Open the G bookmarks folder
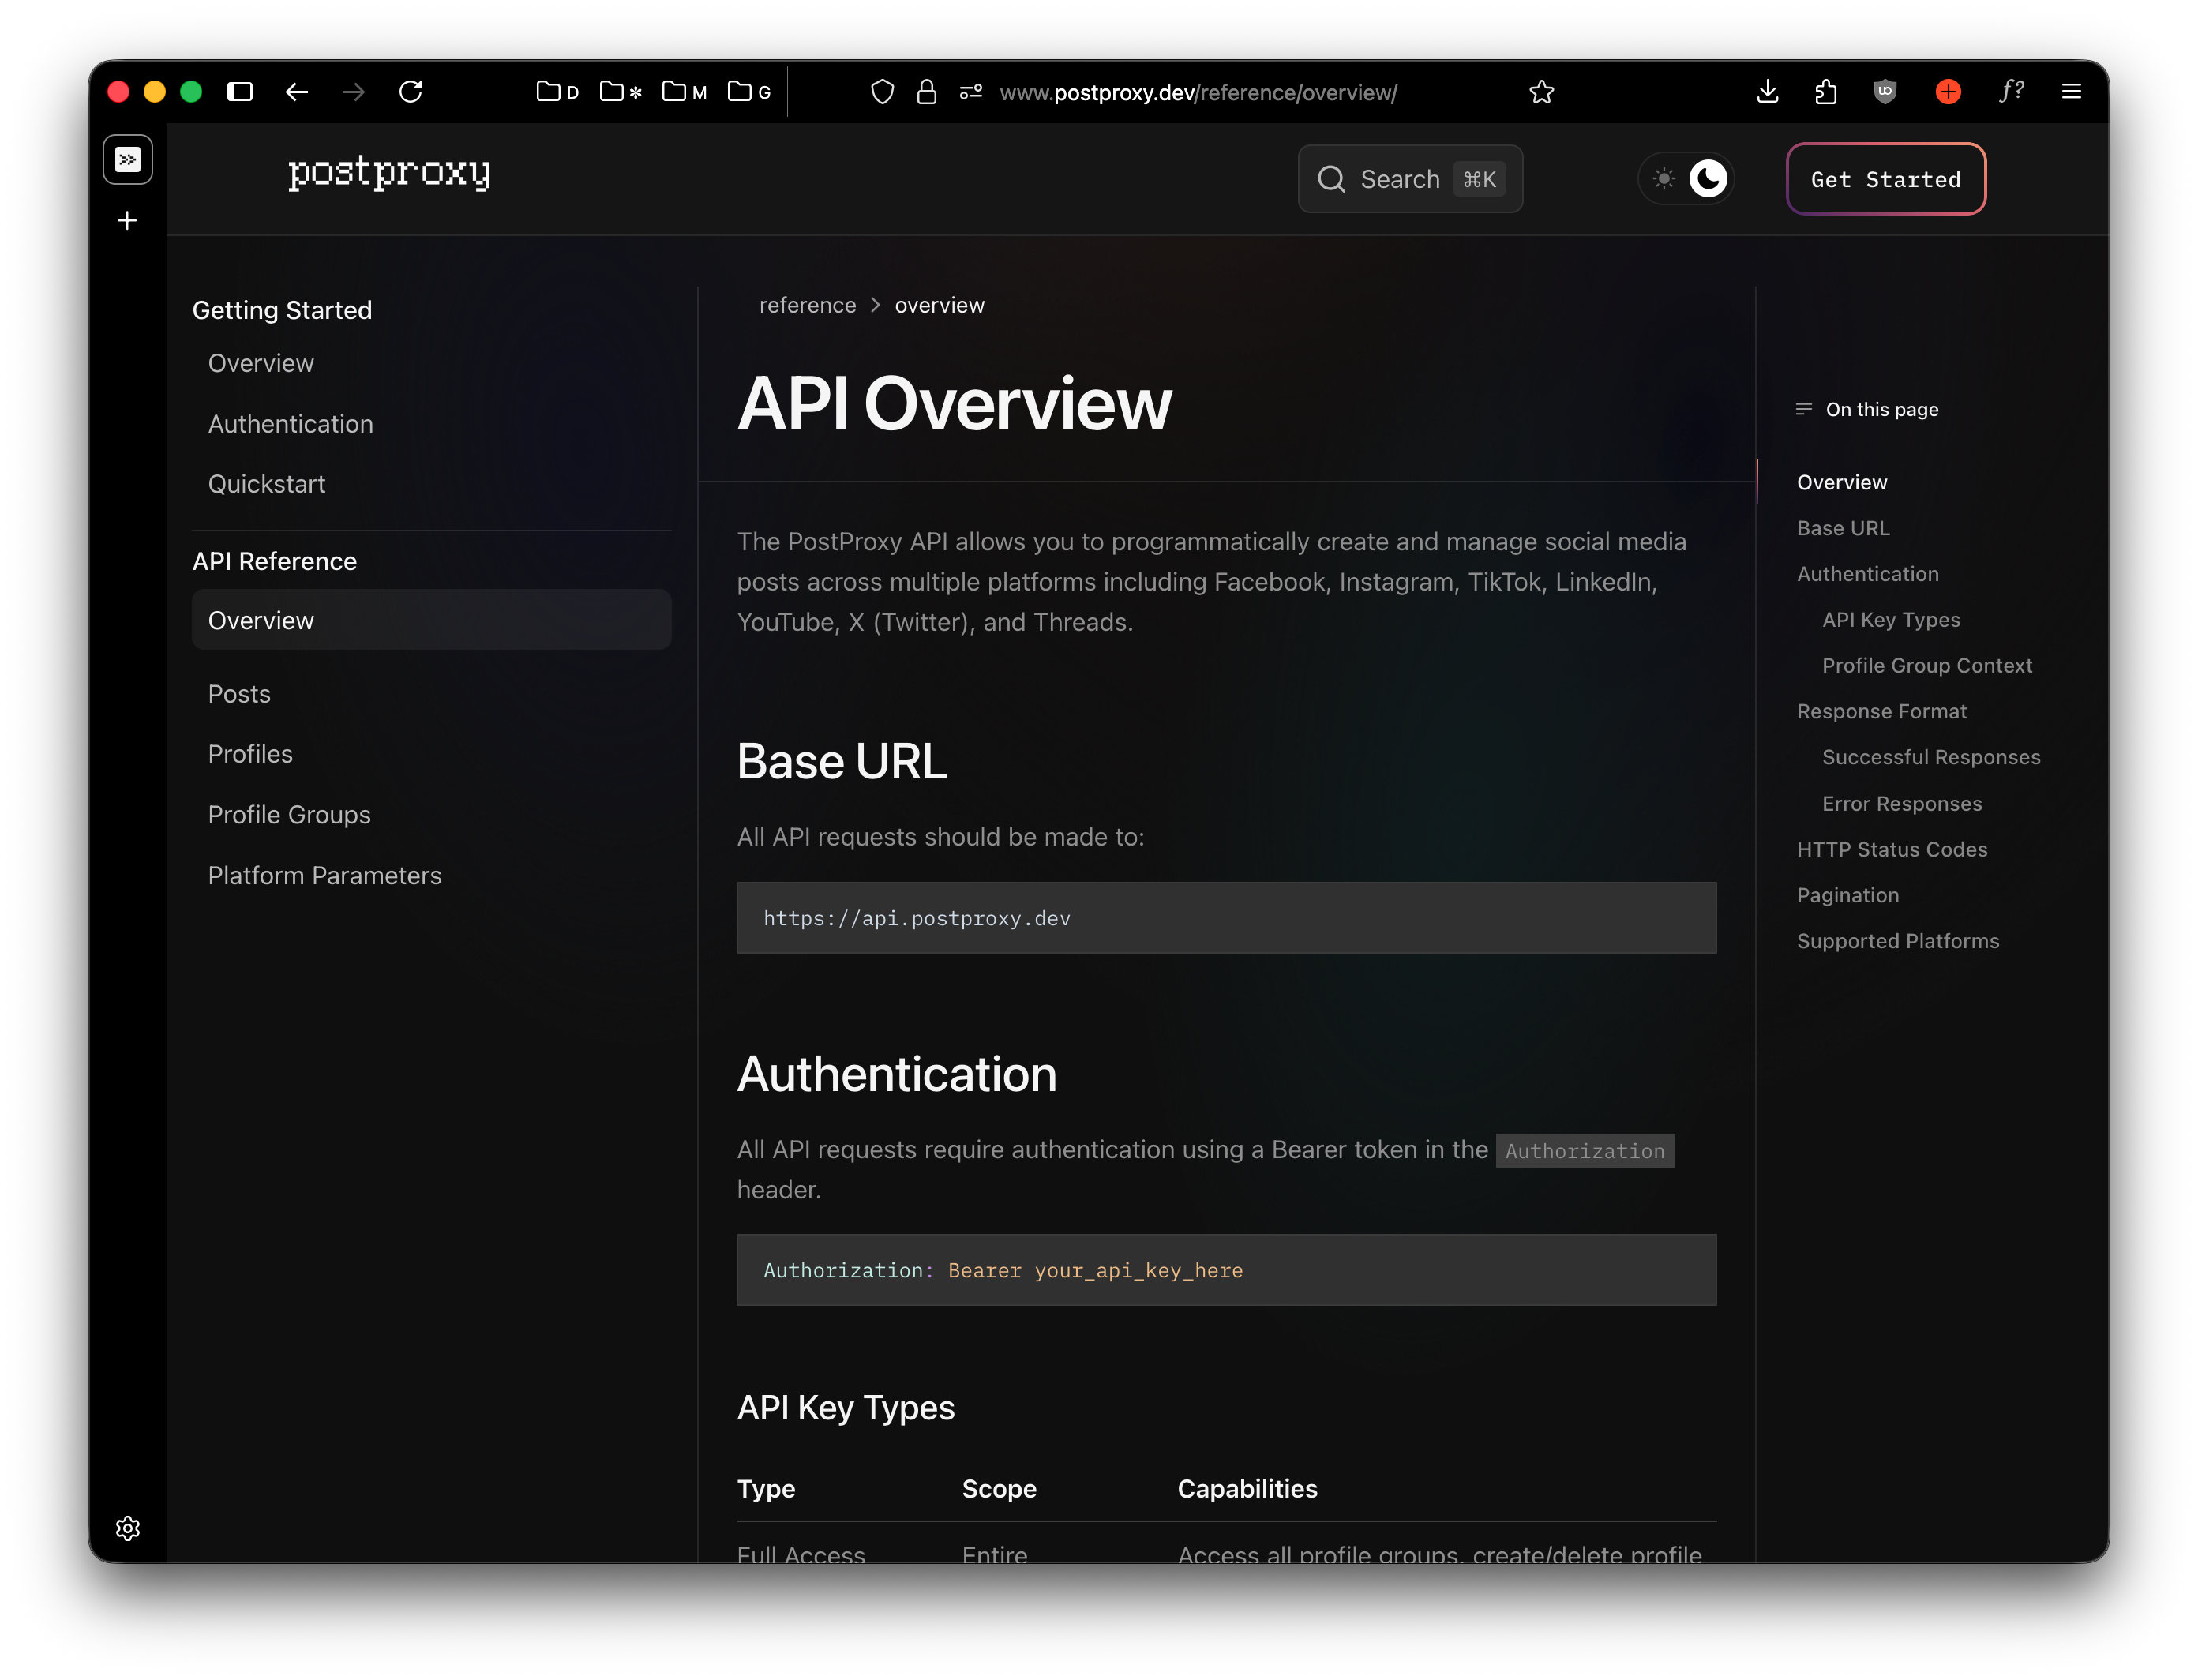The image size is (2198, 1680). point(749,92)
